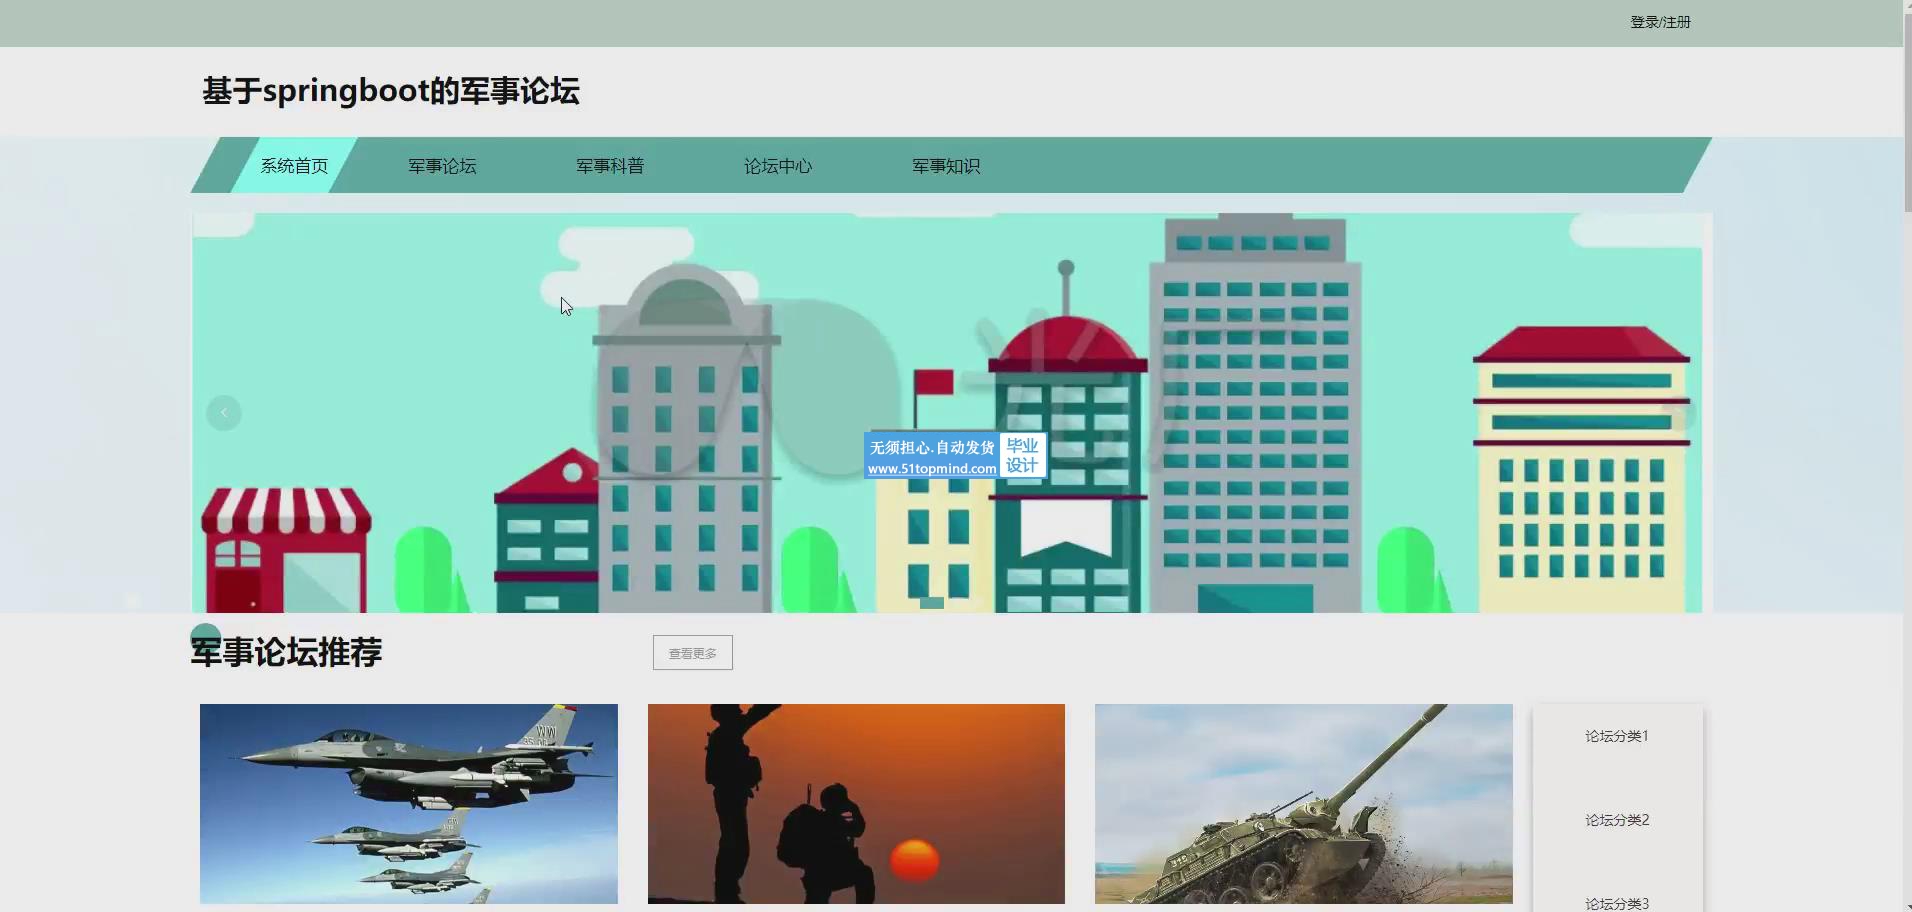Open 论坛中心 from navigation bar
This screenshot has height=912, width=1912.
coord(778,166)
